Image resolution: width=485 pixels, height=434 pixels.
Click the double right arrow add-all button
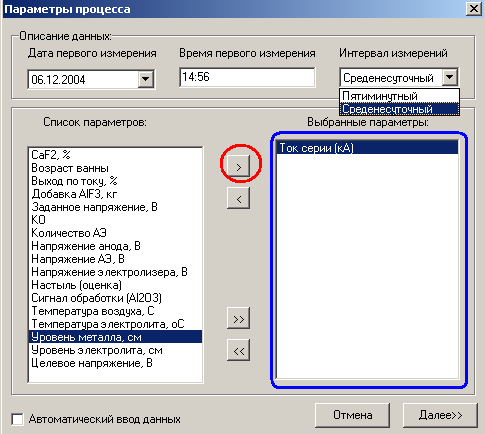pos(238,318)
